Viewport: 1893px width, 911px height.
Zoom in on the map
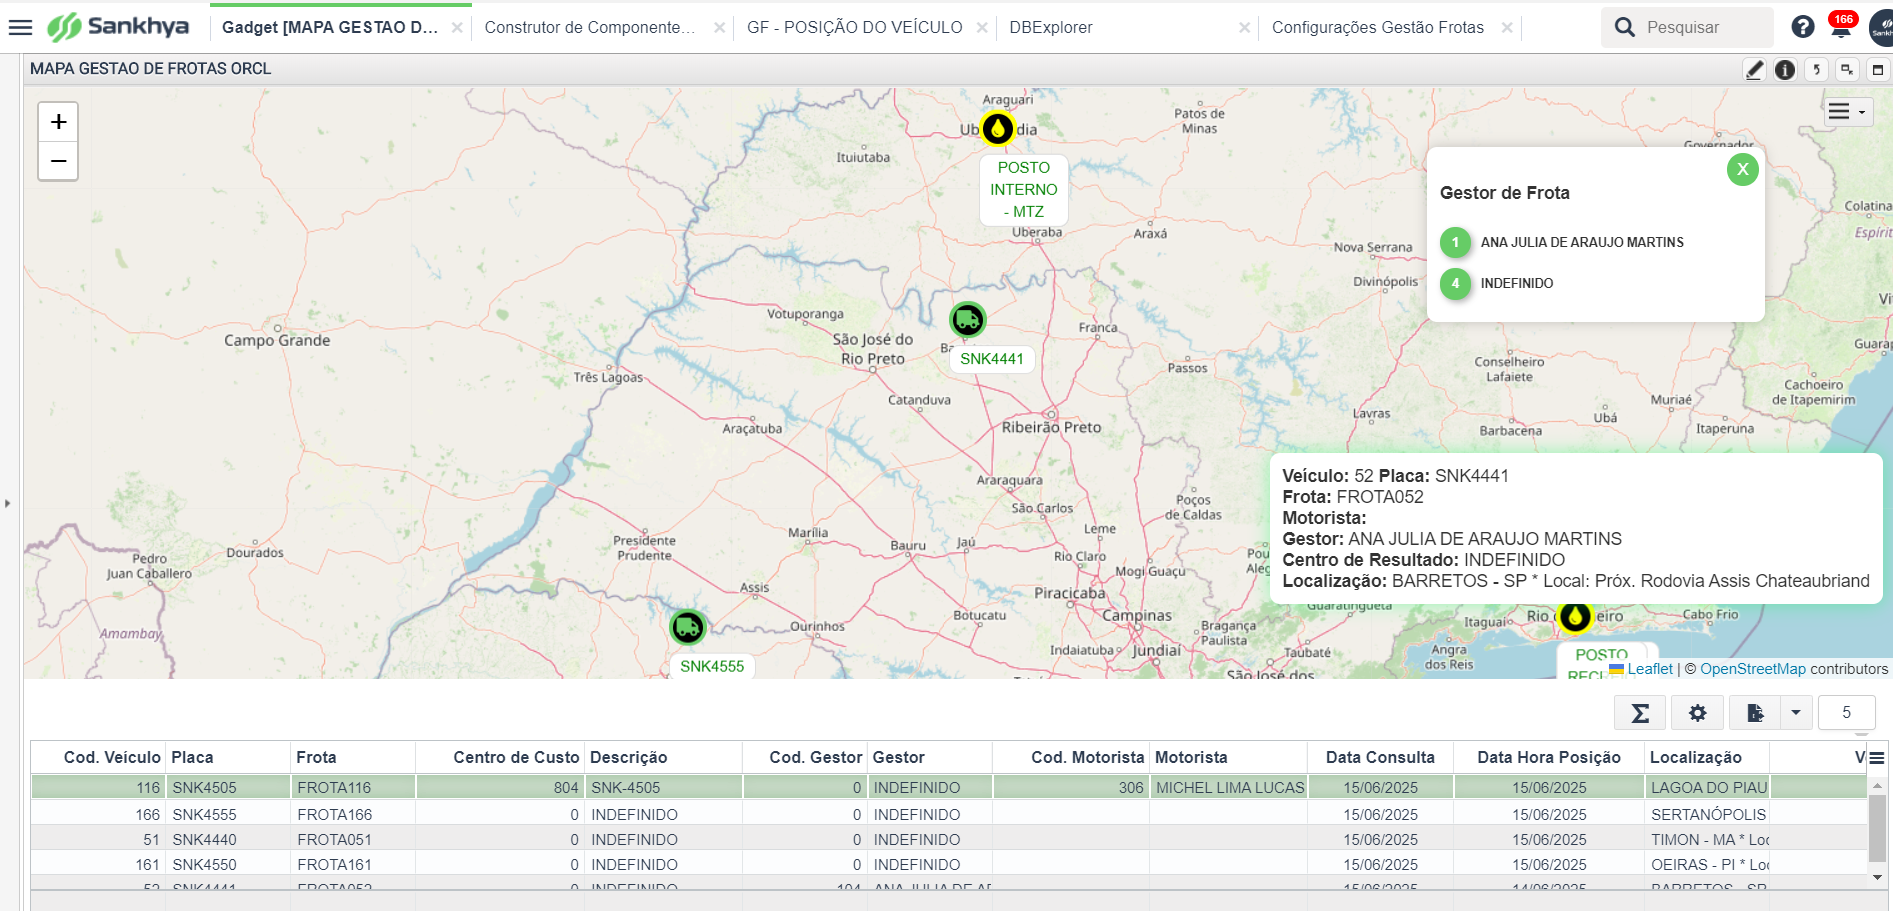click(58, 122)
